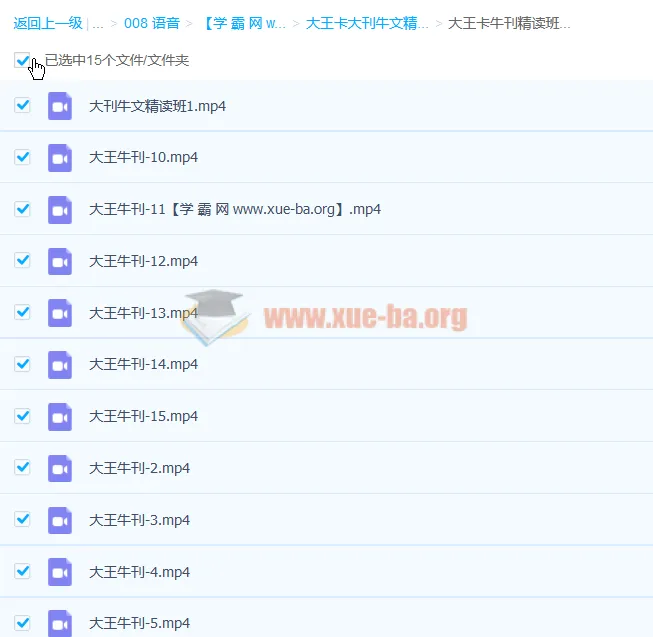Uncheck 大王牛刊-15.mp4 checkbox

coord(22,416)
